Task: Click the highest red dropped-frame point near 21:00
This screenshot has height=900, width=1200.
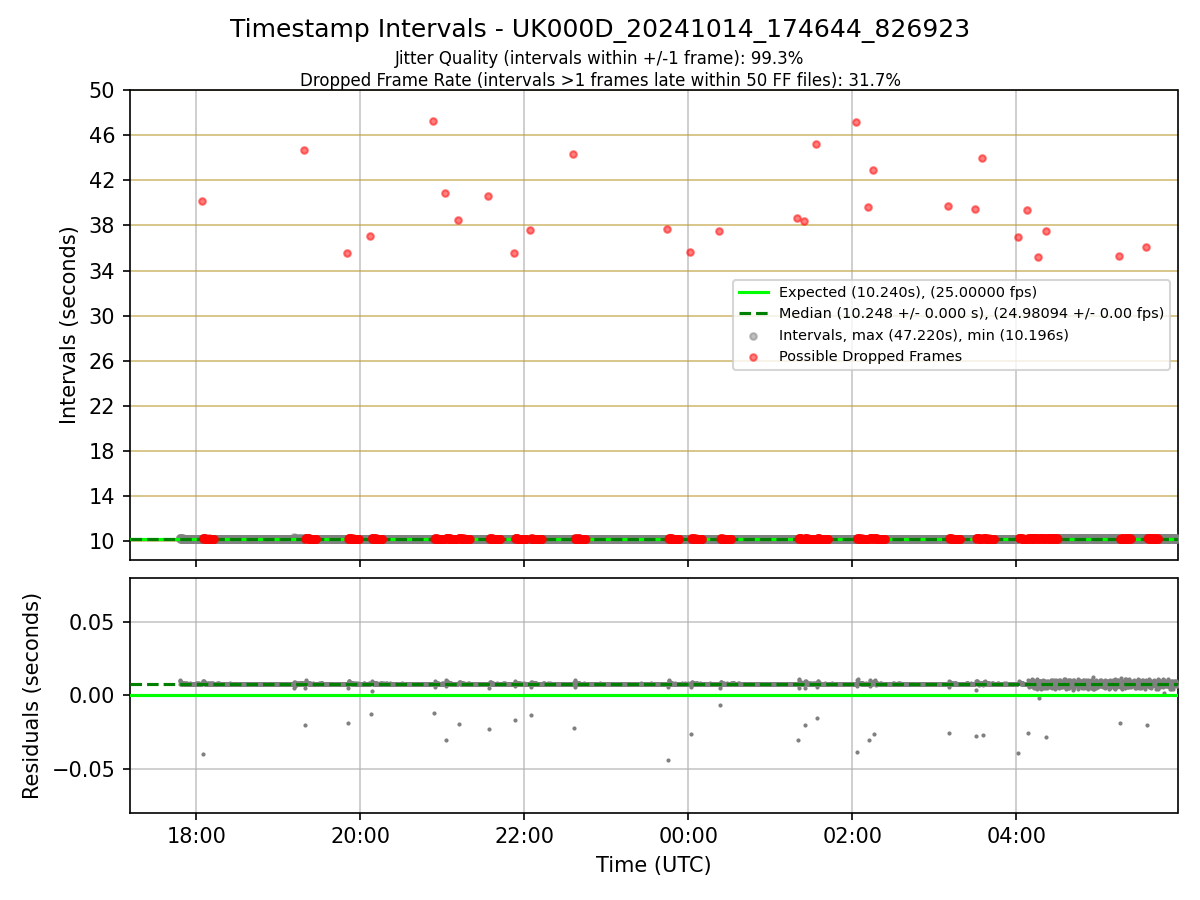Action: coord(433,121)
